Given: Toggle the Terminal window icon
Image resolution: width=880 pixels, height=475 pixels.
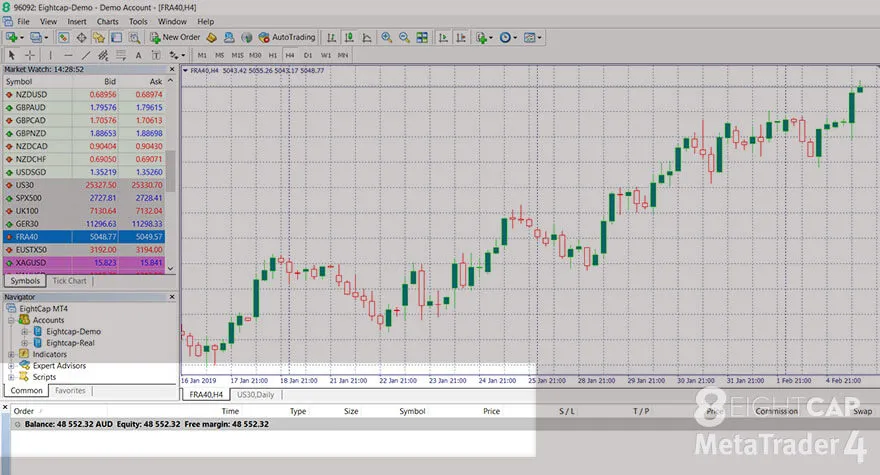Looking at the screenshot, I should [x=116, y=38].
